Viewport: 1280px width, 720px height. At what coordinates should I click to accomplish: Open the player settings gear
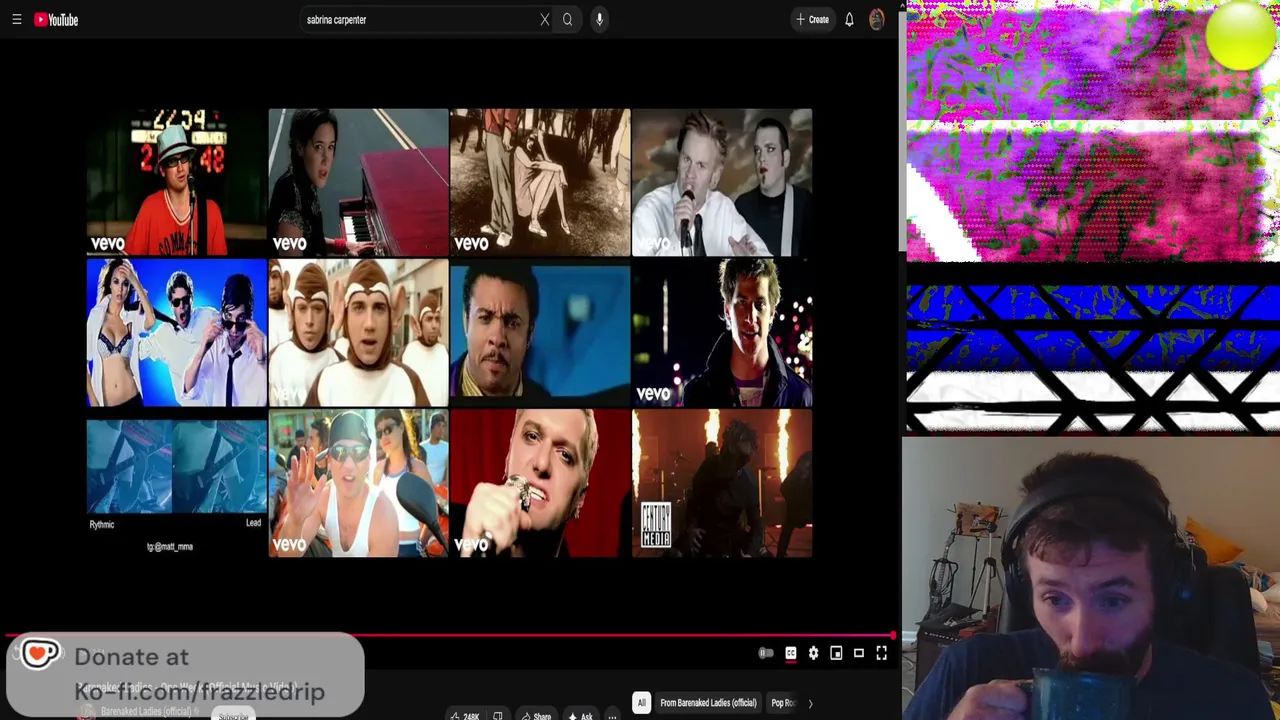point(813,653)
